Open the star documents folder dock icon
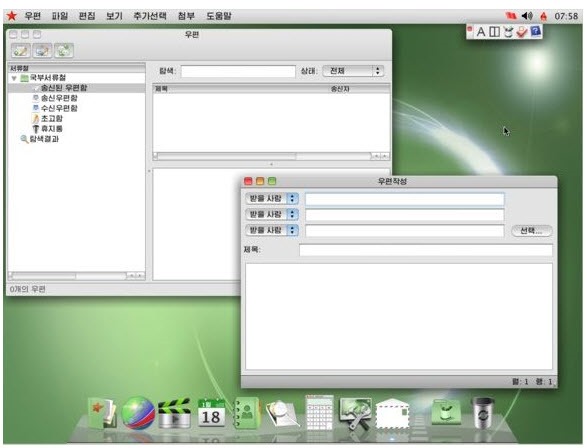The width and height of the screenshot is (587, 448). point(101,413)
